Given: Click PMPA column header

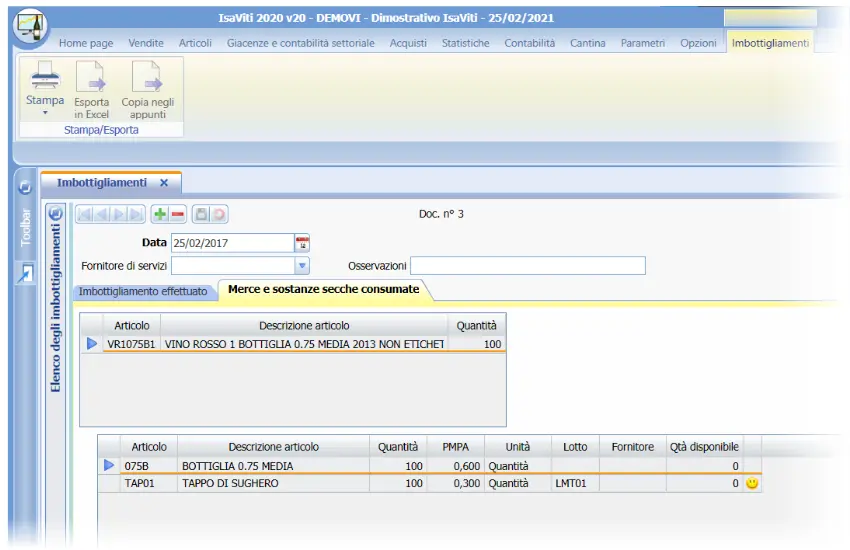Looking at the screenshot, I should click(x=455, y=447).
